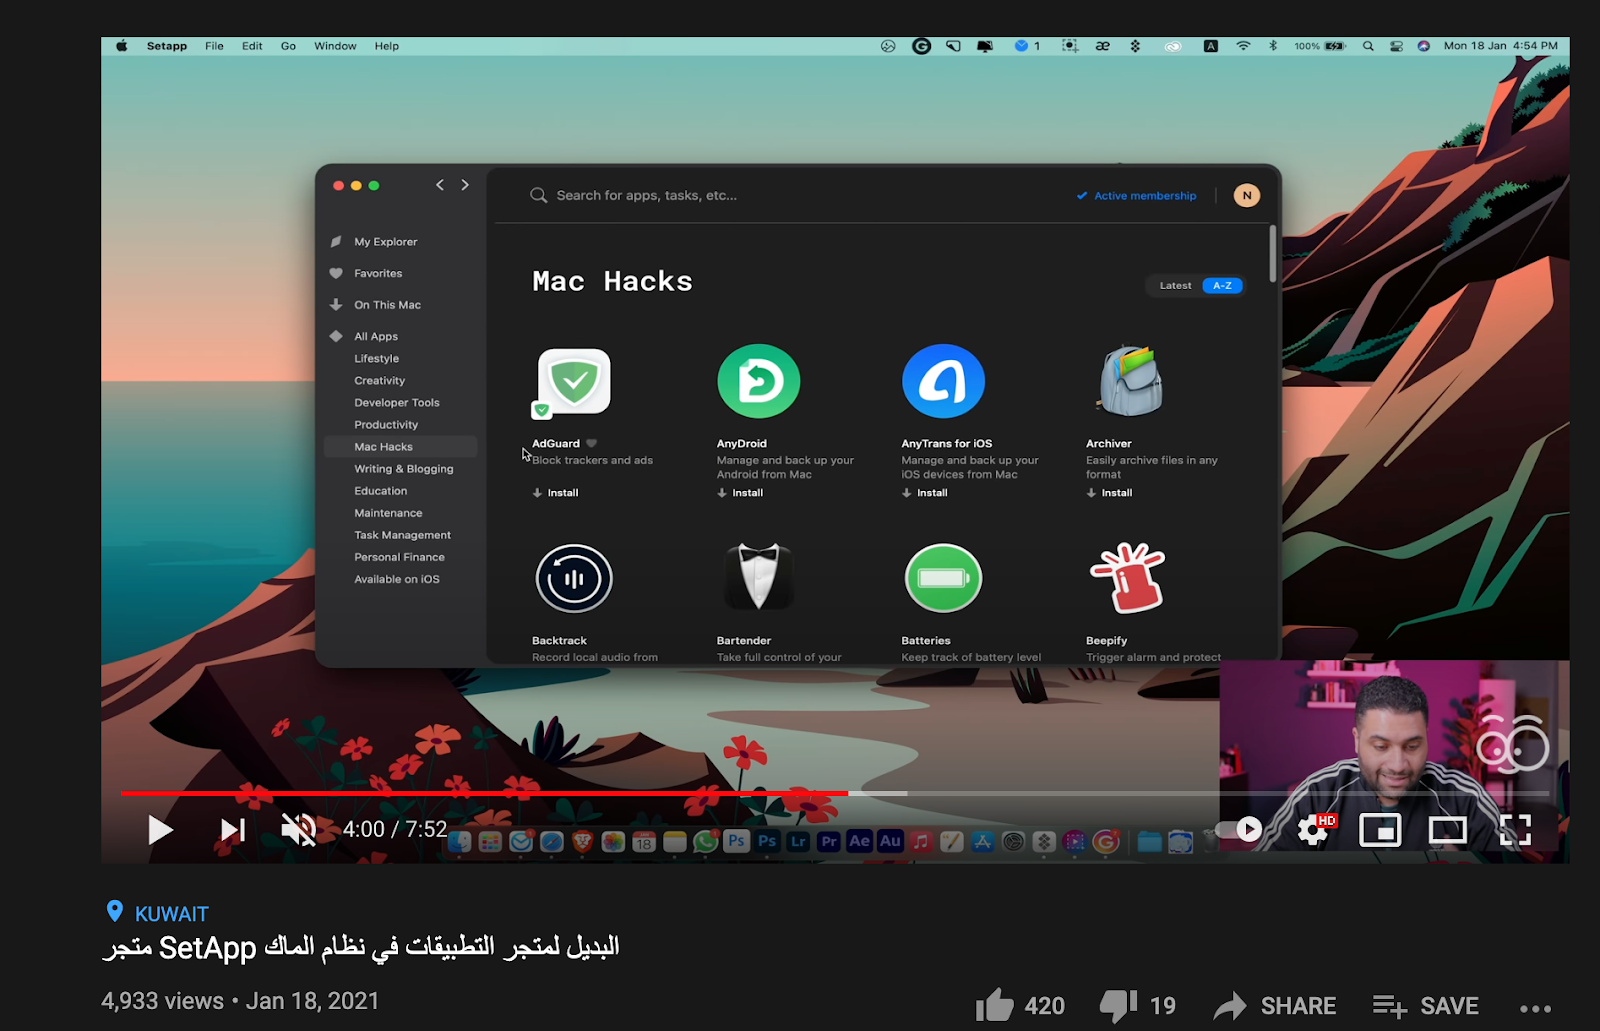Select Productivity category
The image size is (1600, 1031).
pos(386,425)
